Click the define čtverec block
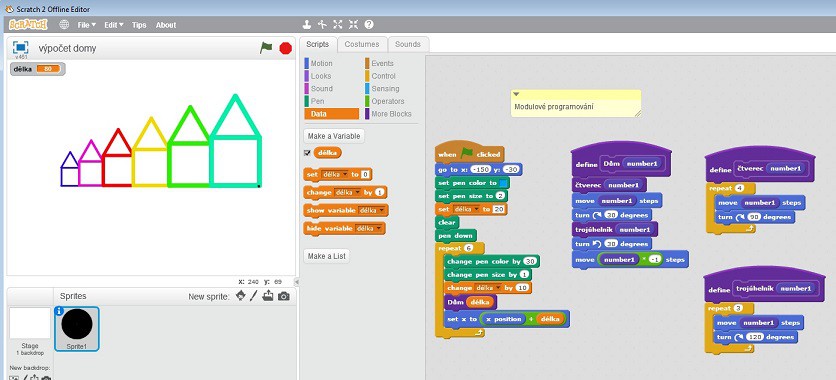 point(760,166)
